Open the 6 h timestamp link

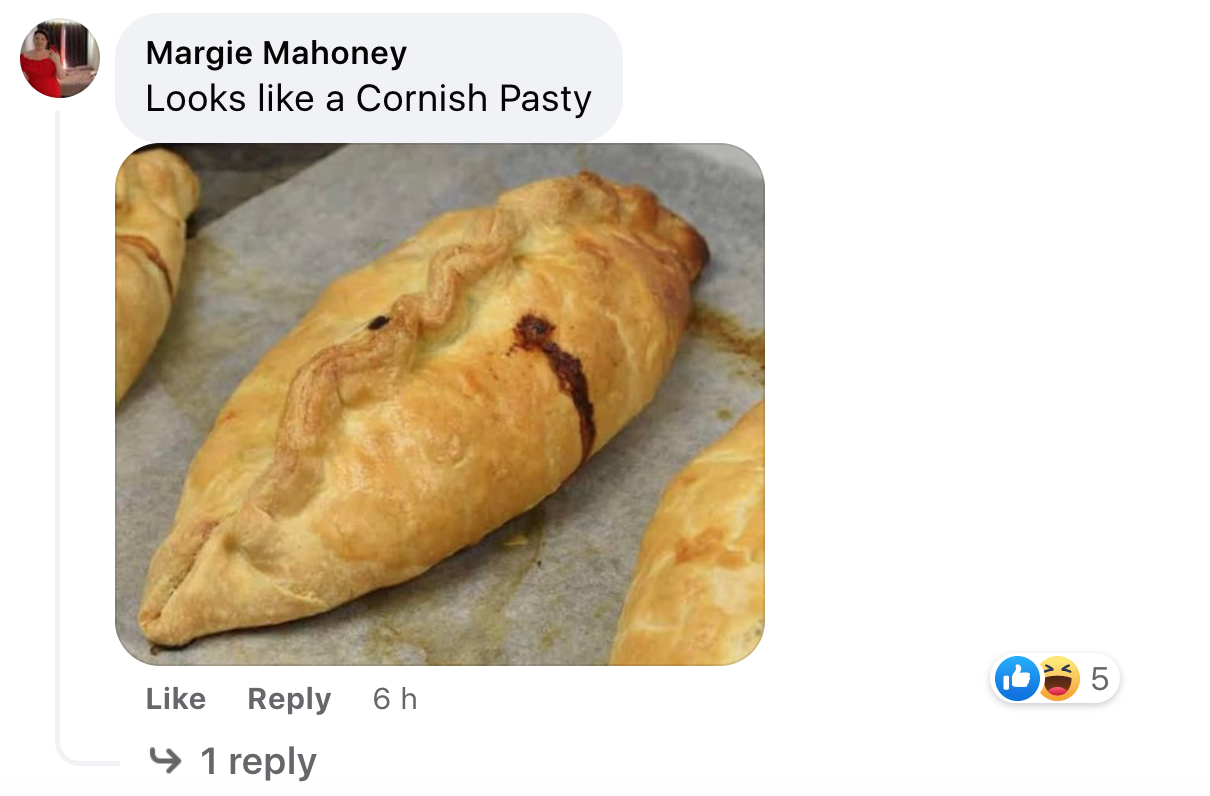395,699
